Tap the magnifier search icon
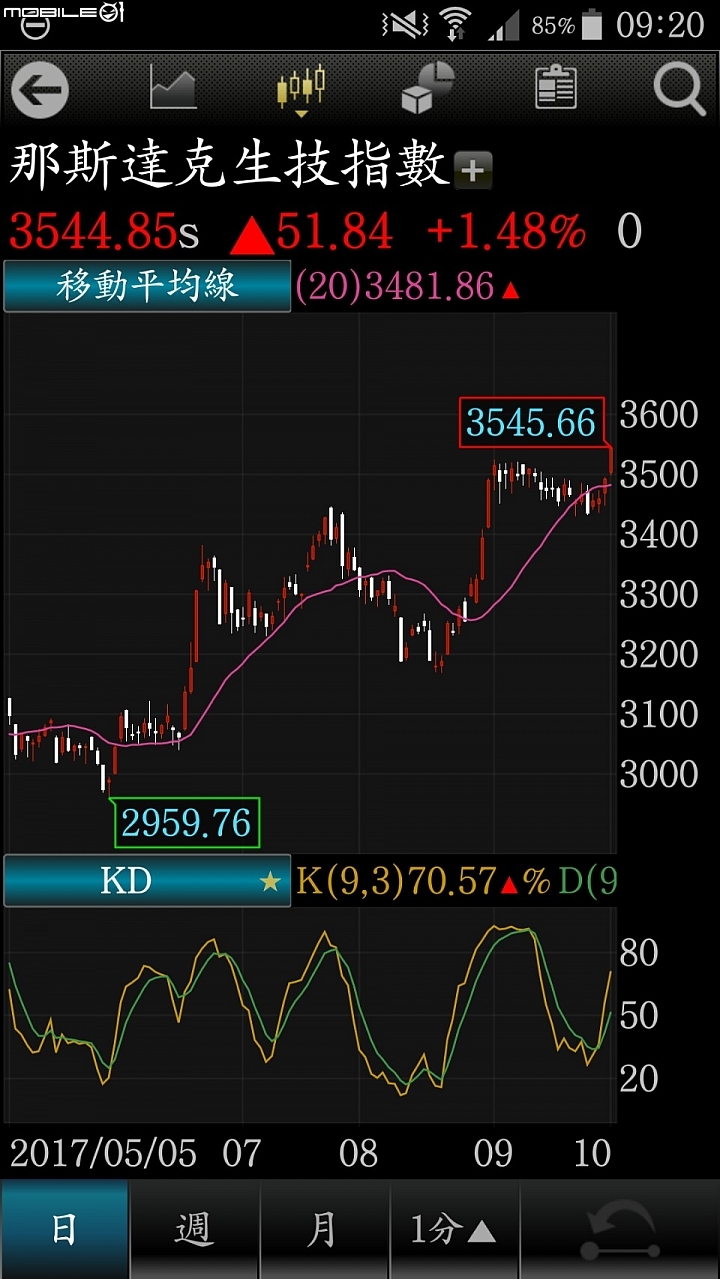Image resolution: width=720 pixels, height=1279 pixels. pos(680,89)
